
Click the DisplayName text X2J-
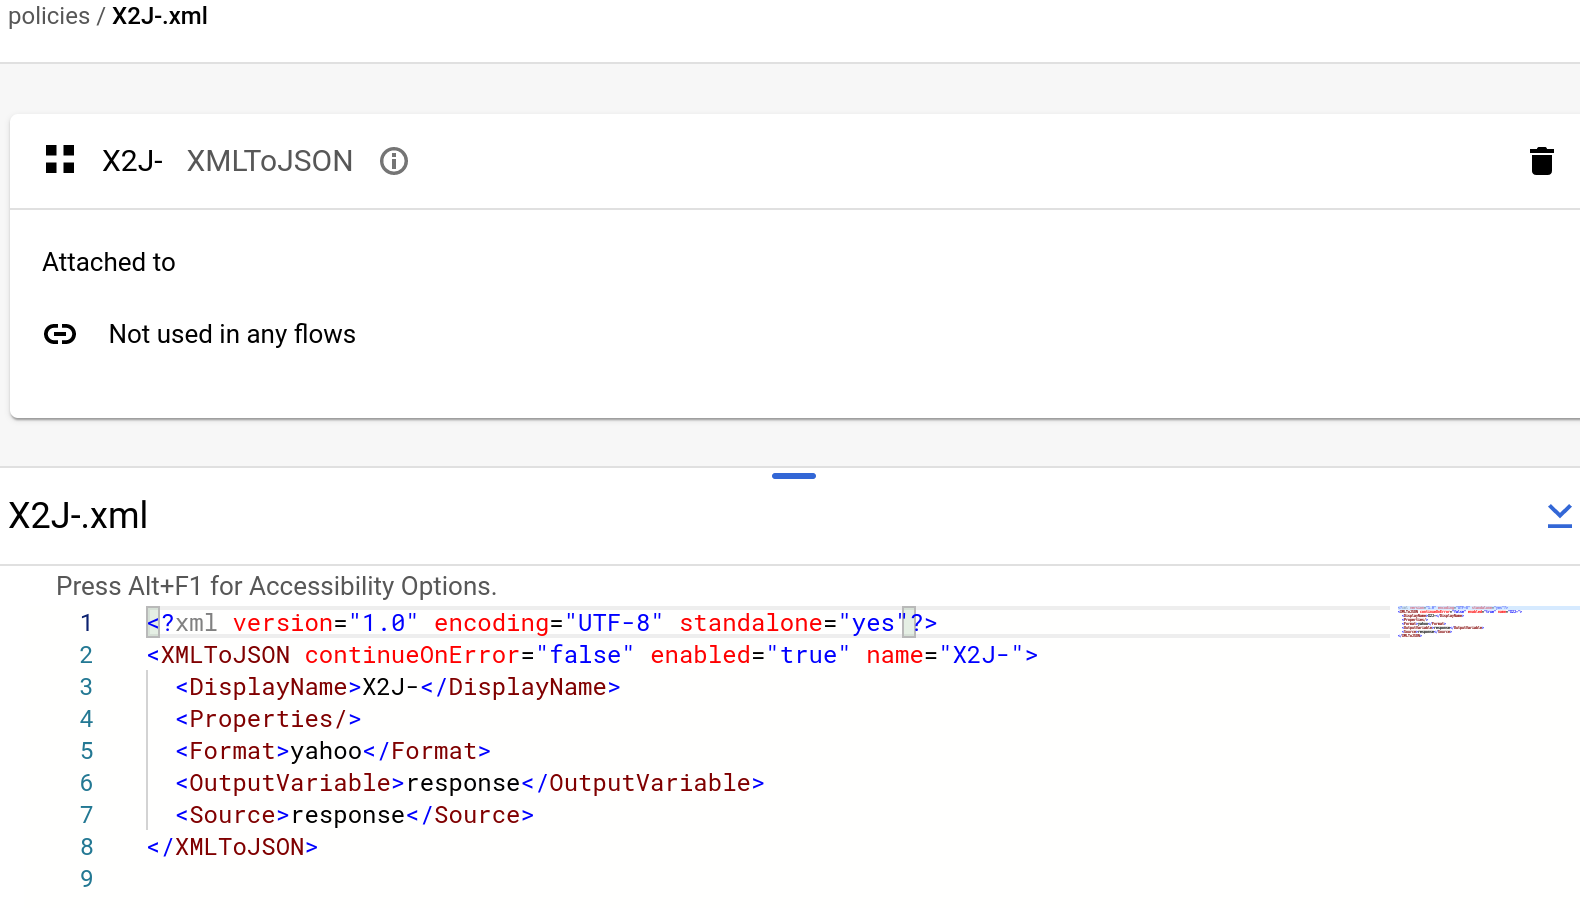pyautogui.click(x=390, y=687)
